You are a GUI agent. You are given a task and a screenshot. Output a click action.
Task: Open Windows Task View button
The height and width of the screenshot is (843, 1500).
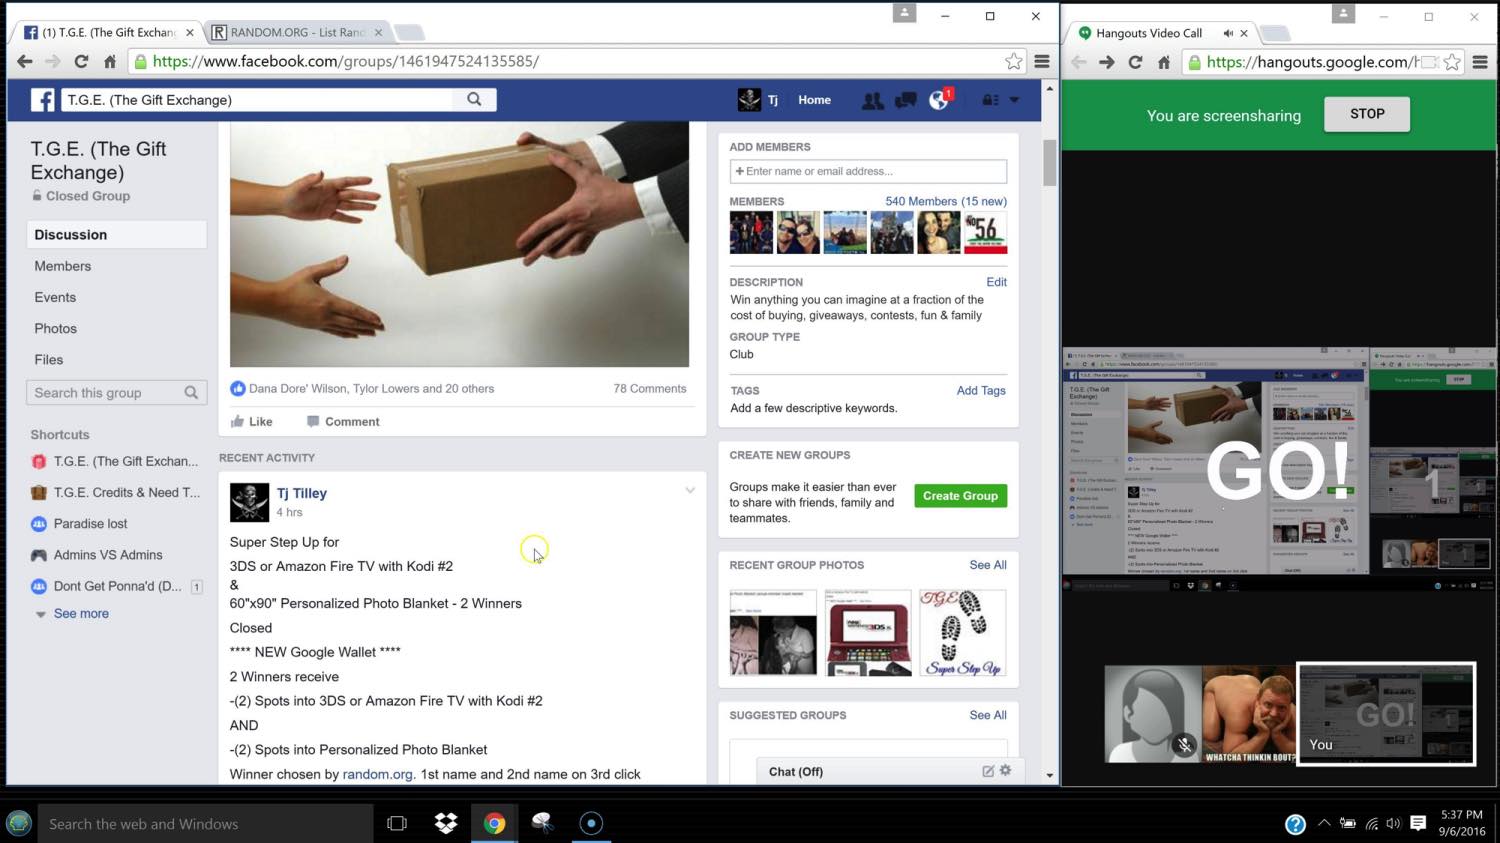pos(397,823)
